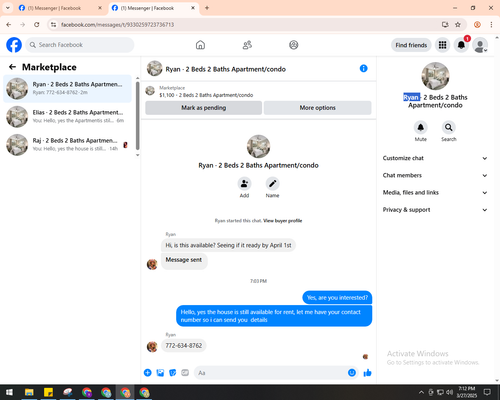Open the Notifications bell in header

click(461, 45)
